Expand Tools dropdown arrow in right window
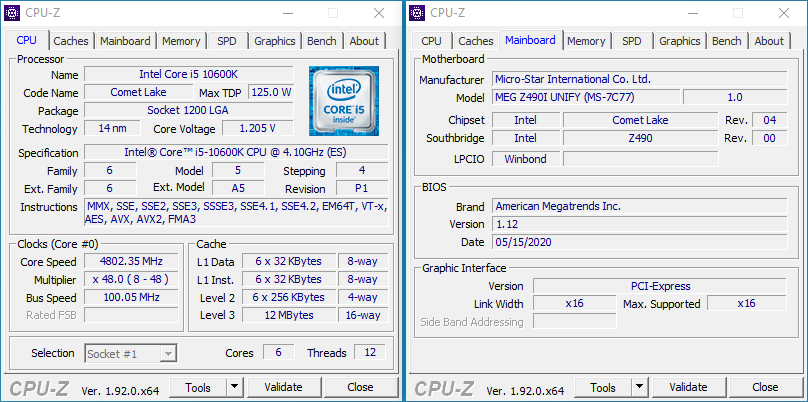This screenshot has width=808, height=402. [639, 387]
